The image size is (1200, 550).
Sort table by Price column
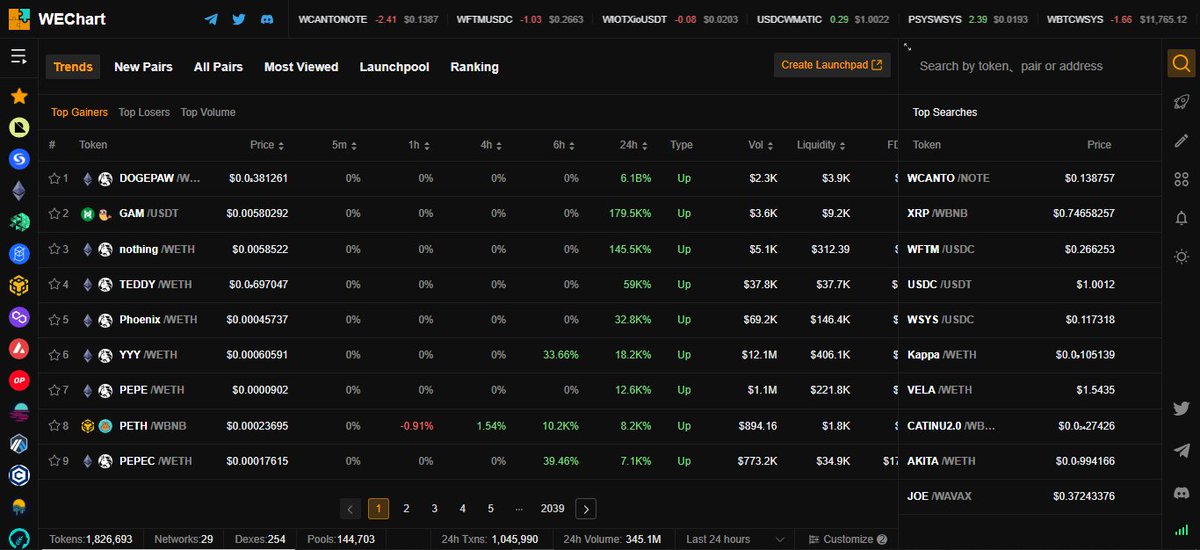point(267,145)
